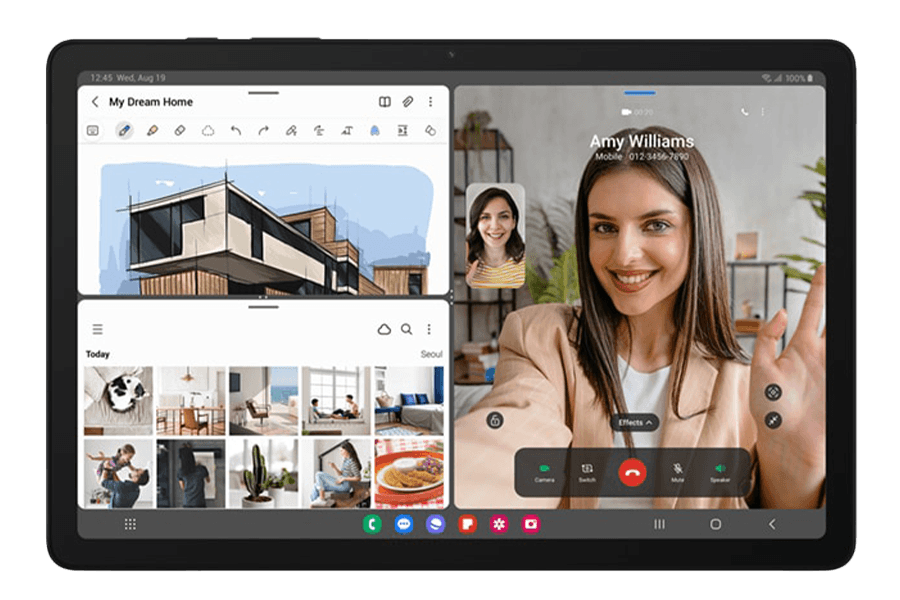Redo the drawing stroke

[264, 130]
